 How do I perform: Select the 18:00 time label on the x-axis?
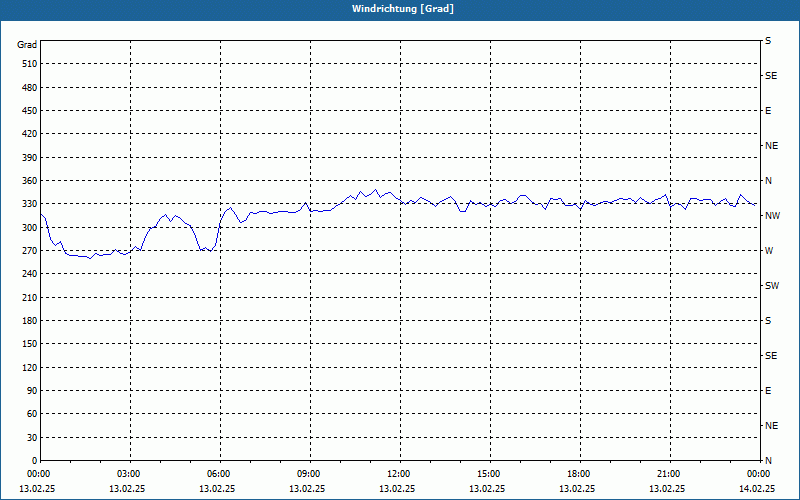(x=580, y=474)
